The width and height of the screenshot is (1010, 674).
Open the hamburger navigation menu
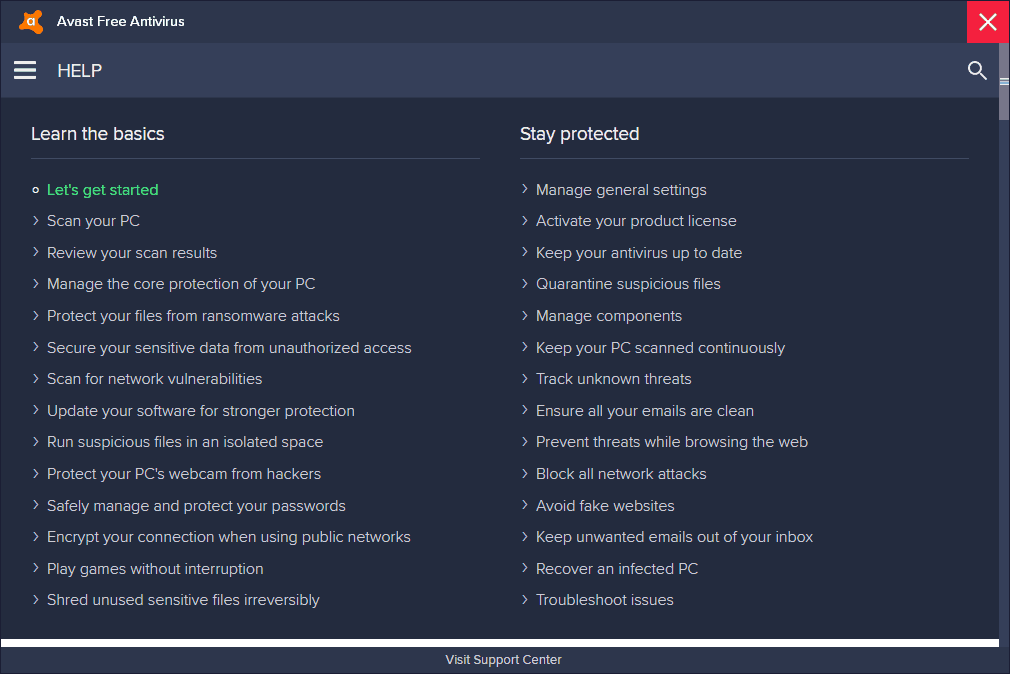pyautogui.click(x=25, y=70)
